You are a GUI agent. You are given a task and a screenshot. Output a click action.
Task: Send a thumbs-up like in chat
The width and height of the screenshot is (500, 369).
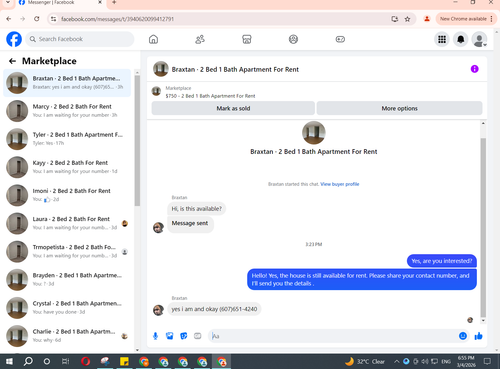tap(478, 336)
